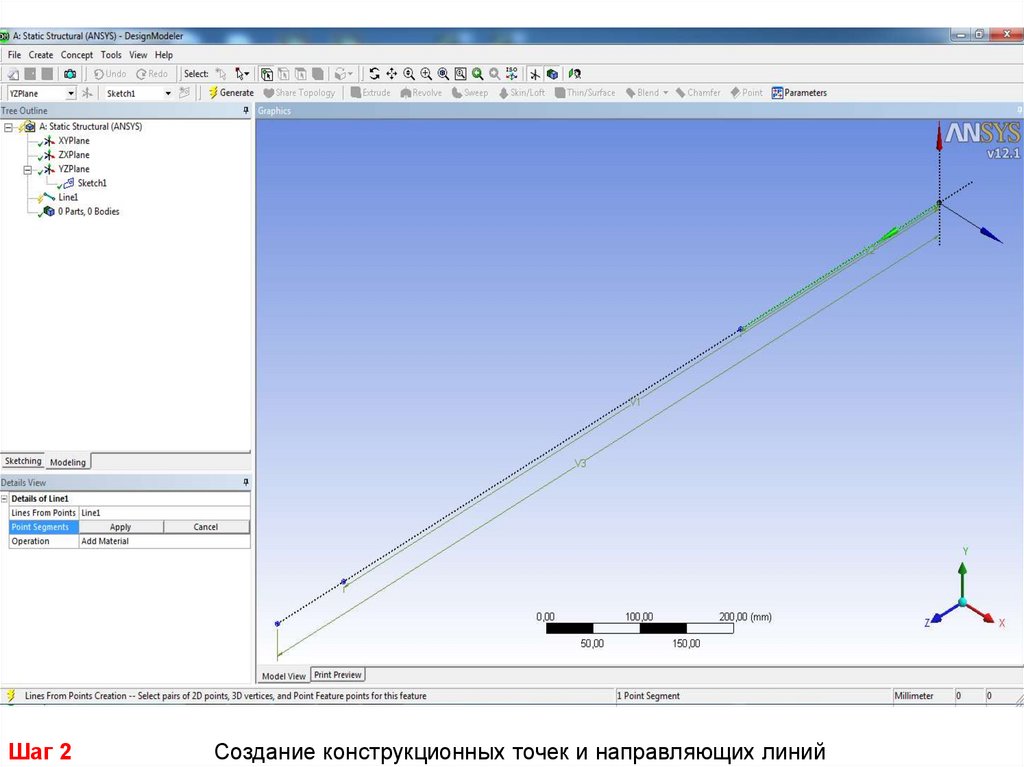This screenshot has width=1024, height=767.
Task: Collapse the A: Static Structural tree root
Action: 8,127
